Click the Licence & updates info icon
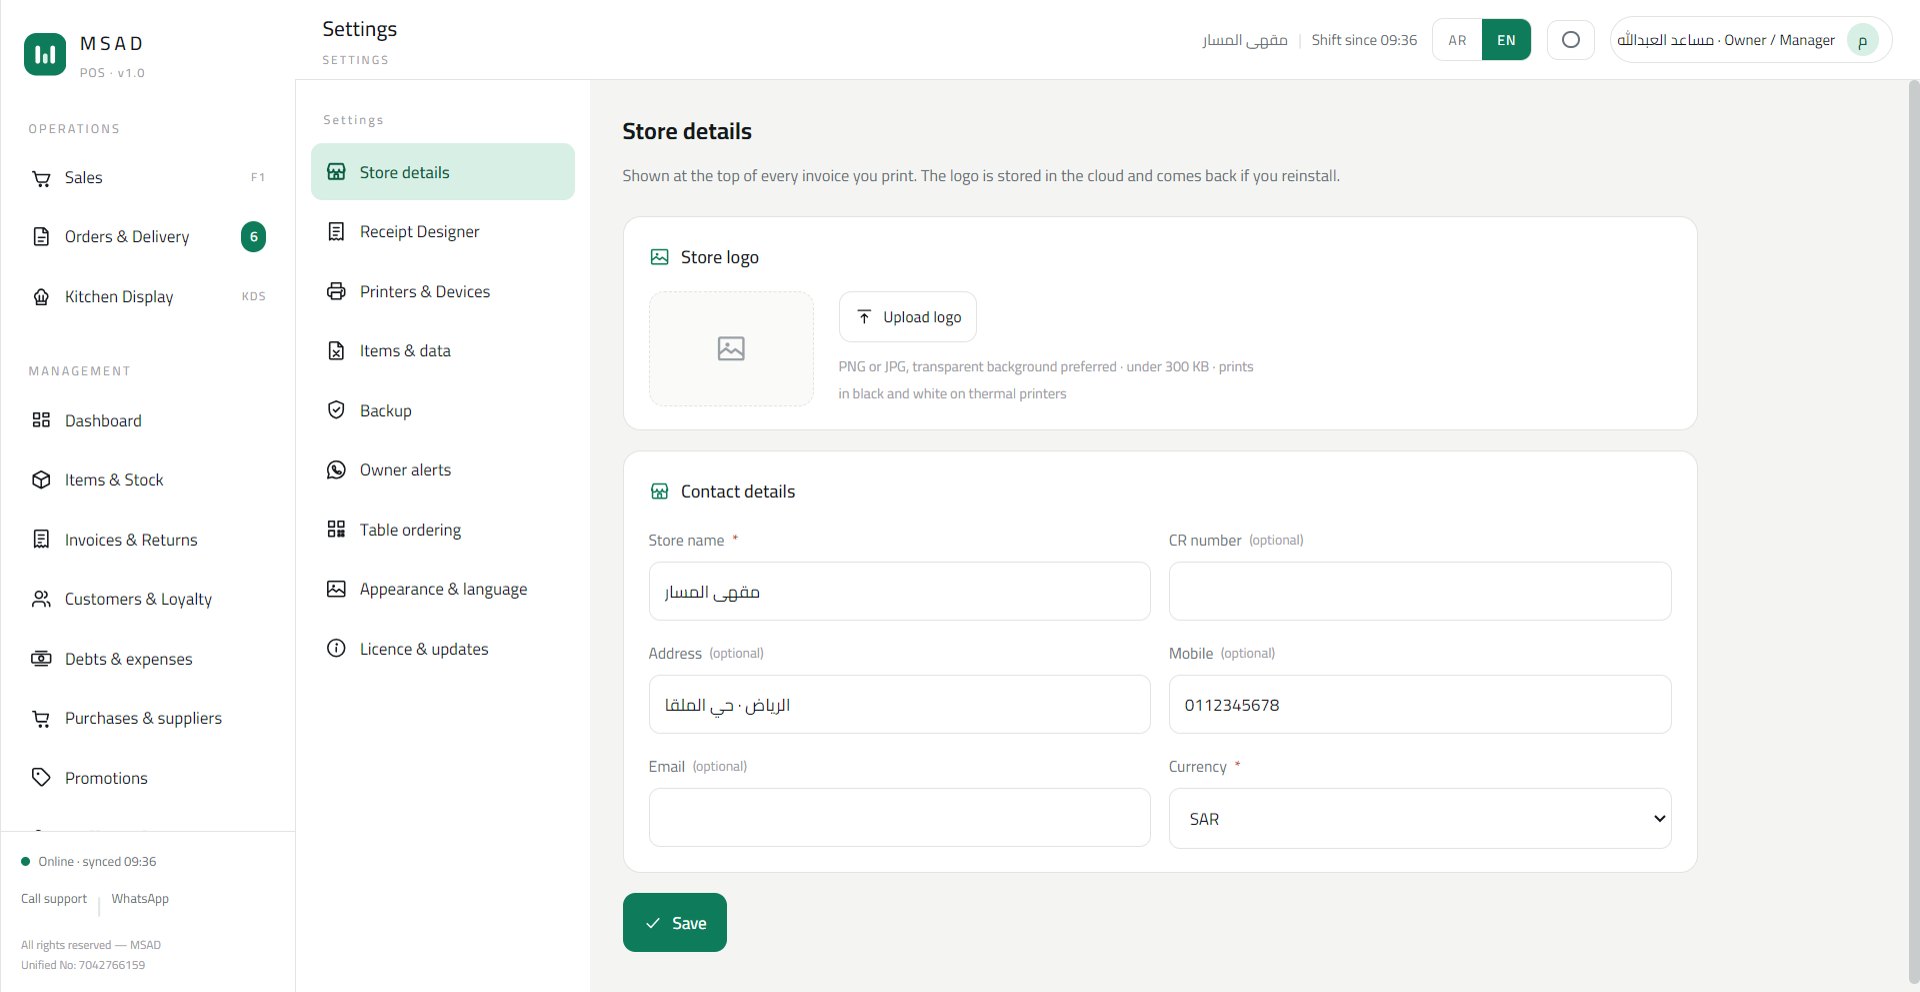This screenshot has height=992, width=1920. tap(336, 649)
